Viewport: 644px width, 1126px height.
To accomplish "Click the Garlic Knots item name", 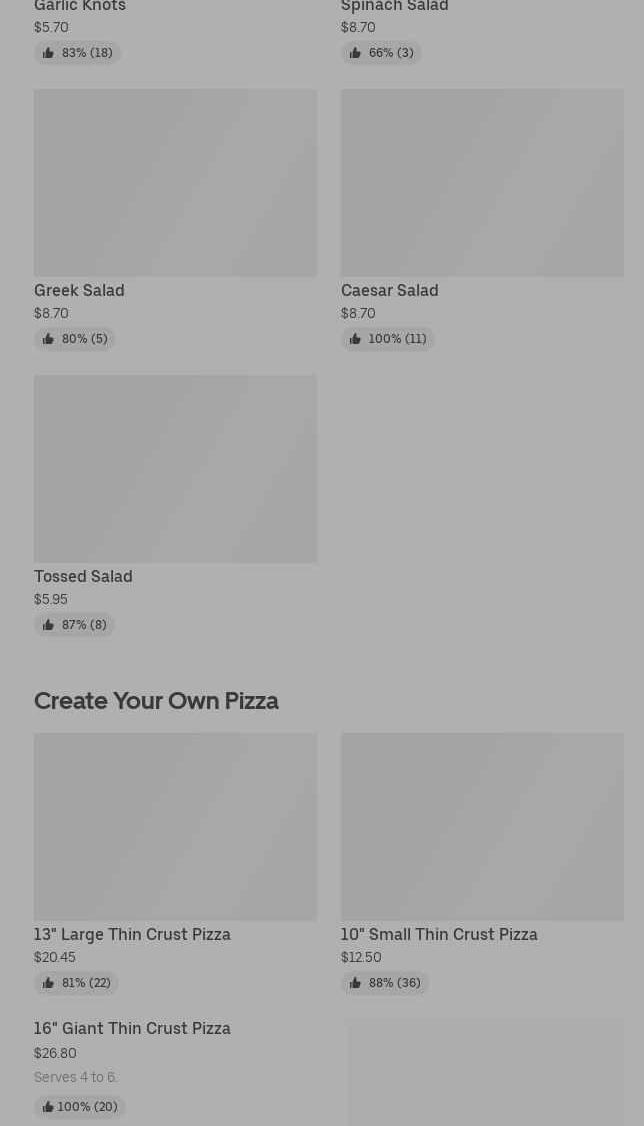I will 80,7.
